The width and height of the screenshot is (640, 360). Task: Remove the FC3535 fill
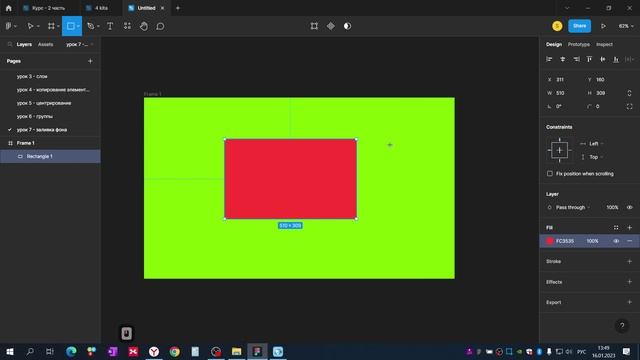pyautogui.click(x=629, y=241)
